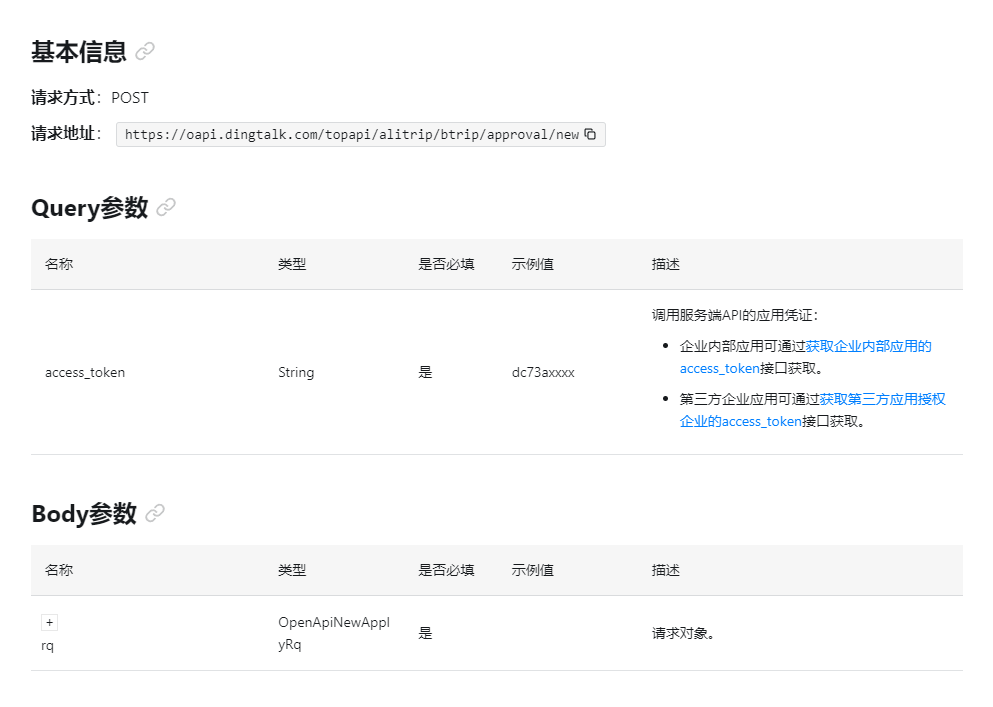Click the dc73axxxx example value
The image size is (993, 707).
pos(543,372)
